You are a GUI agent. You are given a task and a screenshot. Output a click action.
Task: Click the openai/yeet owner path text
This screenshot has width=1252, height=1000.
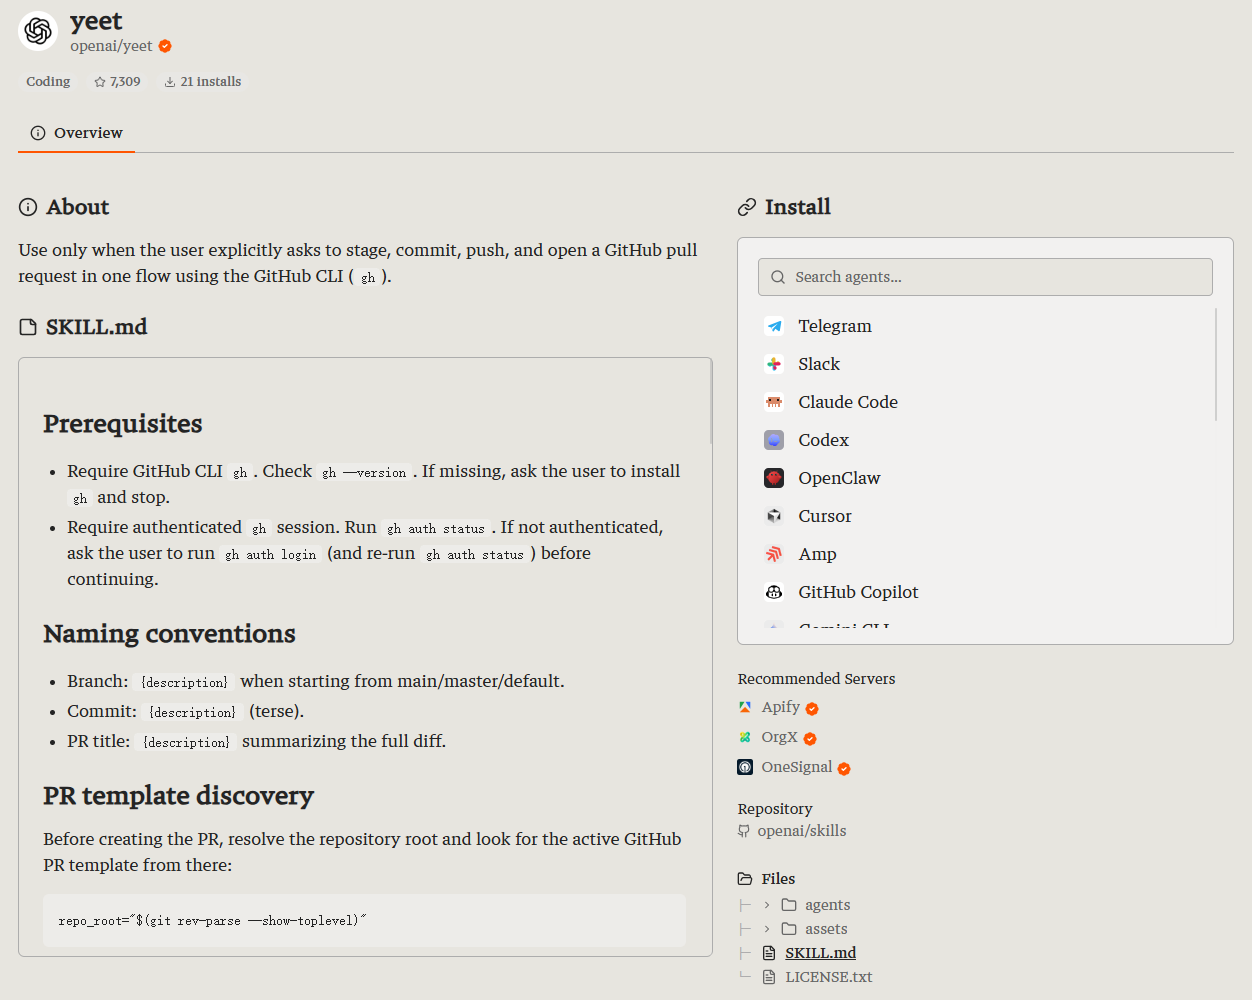click(111, 46)
